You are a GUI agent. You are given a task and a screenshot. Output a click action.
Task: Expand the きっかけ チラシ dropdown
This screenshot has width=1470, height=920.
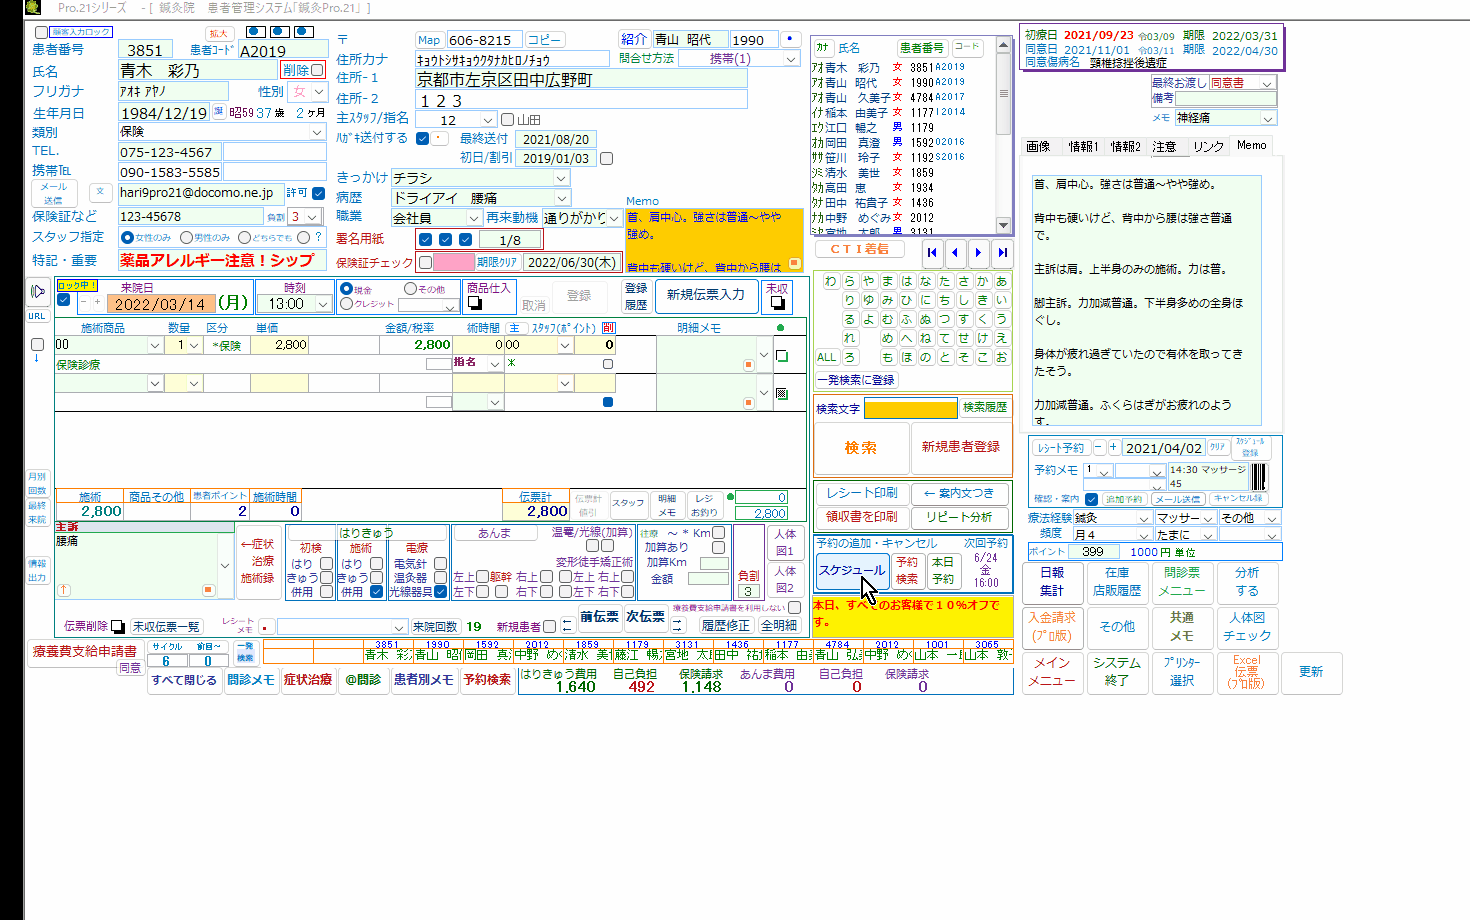(561, 177)
